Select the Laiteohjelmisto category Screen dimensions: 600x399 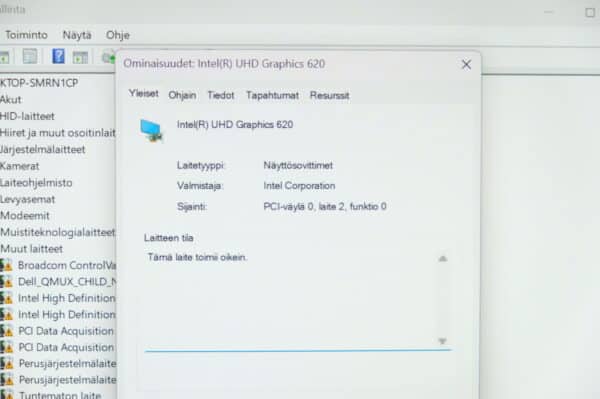click(x=36, y=182)
